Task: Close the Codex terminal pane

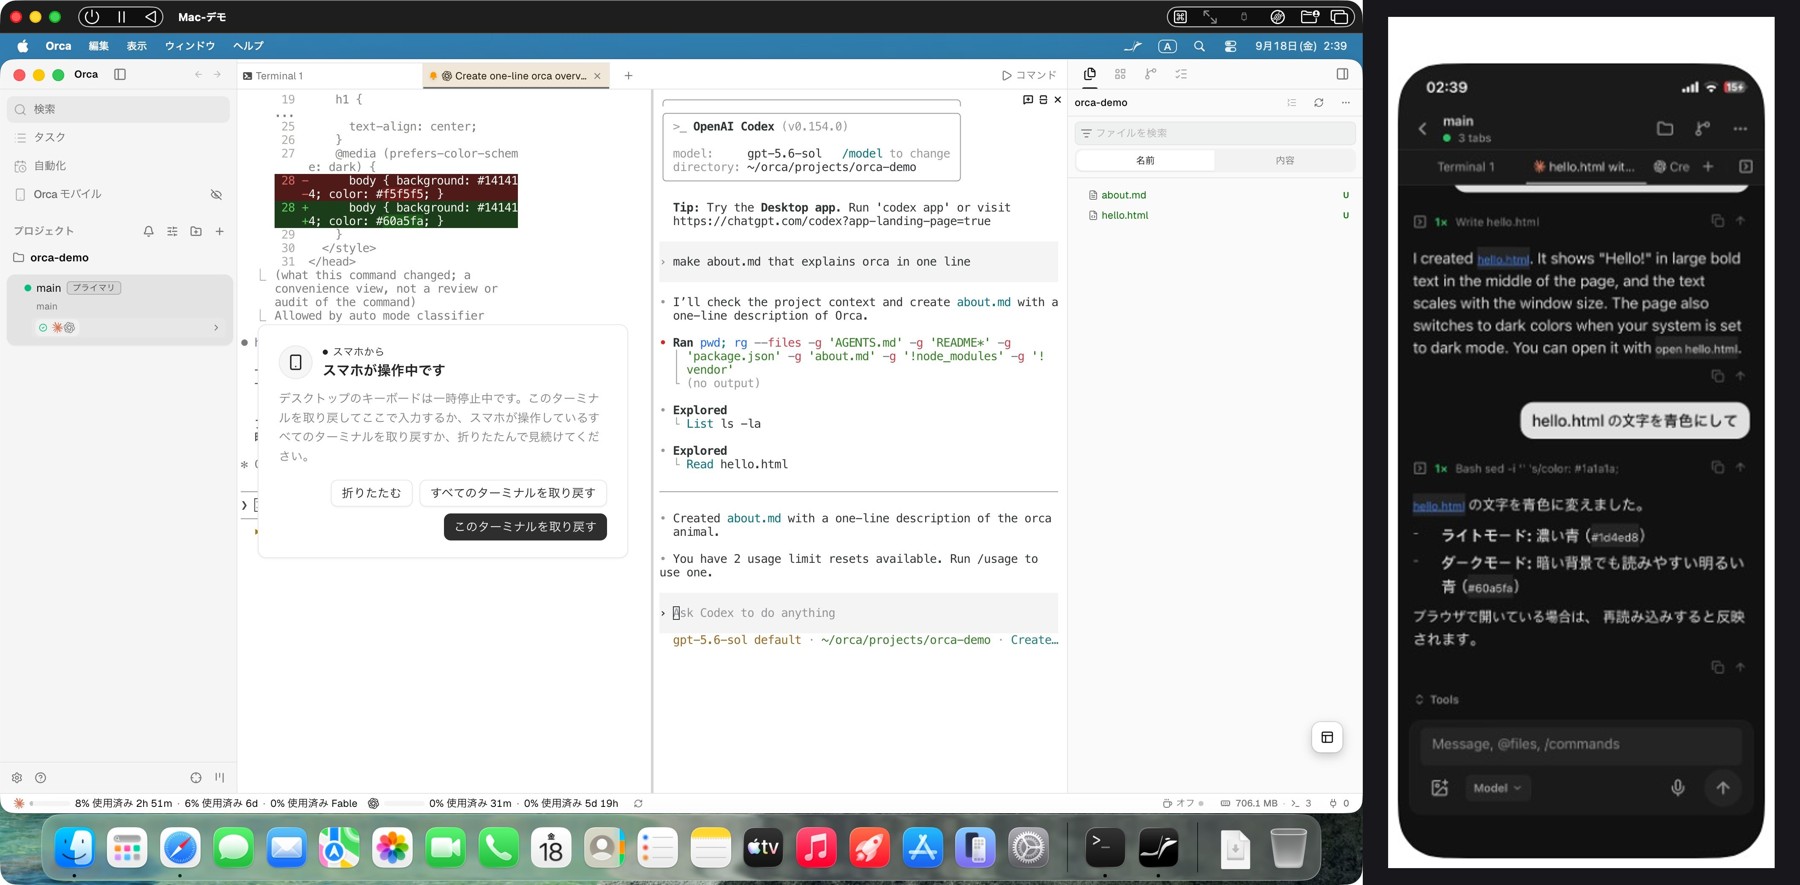Action: (1058, 100)
